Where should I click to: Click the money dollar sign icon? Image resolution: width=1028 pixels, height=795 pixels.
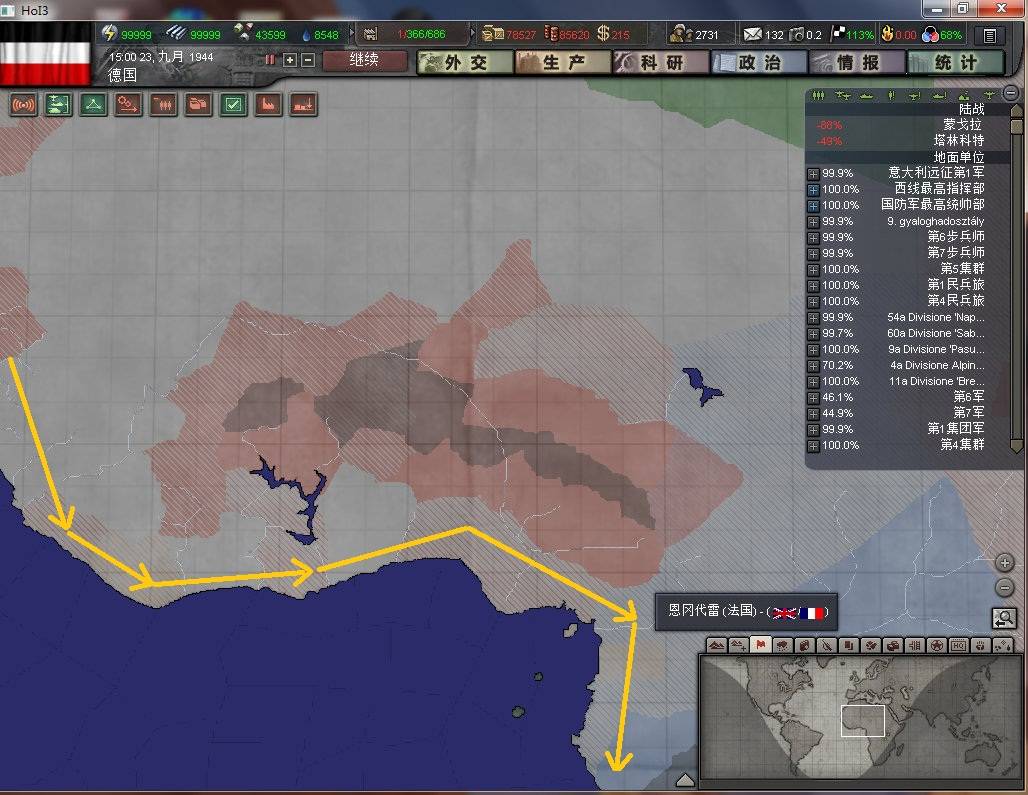click(603, 33)
